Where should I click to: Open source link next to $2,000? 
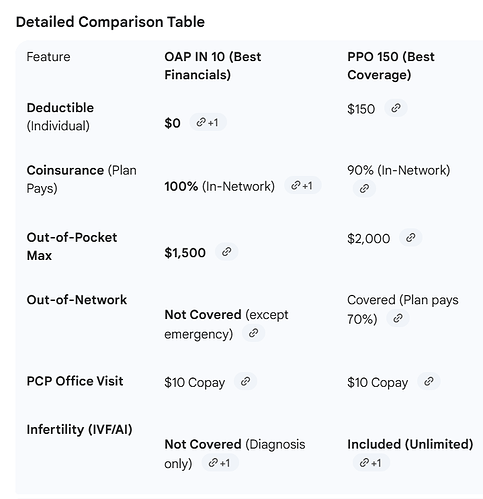(x=411, y=237)
